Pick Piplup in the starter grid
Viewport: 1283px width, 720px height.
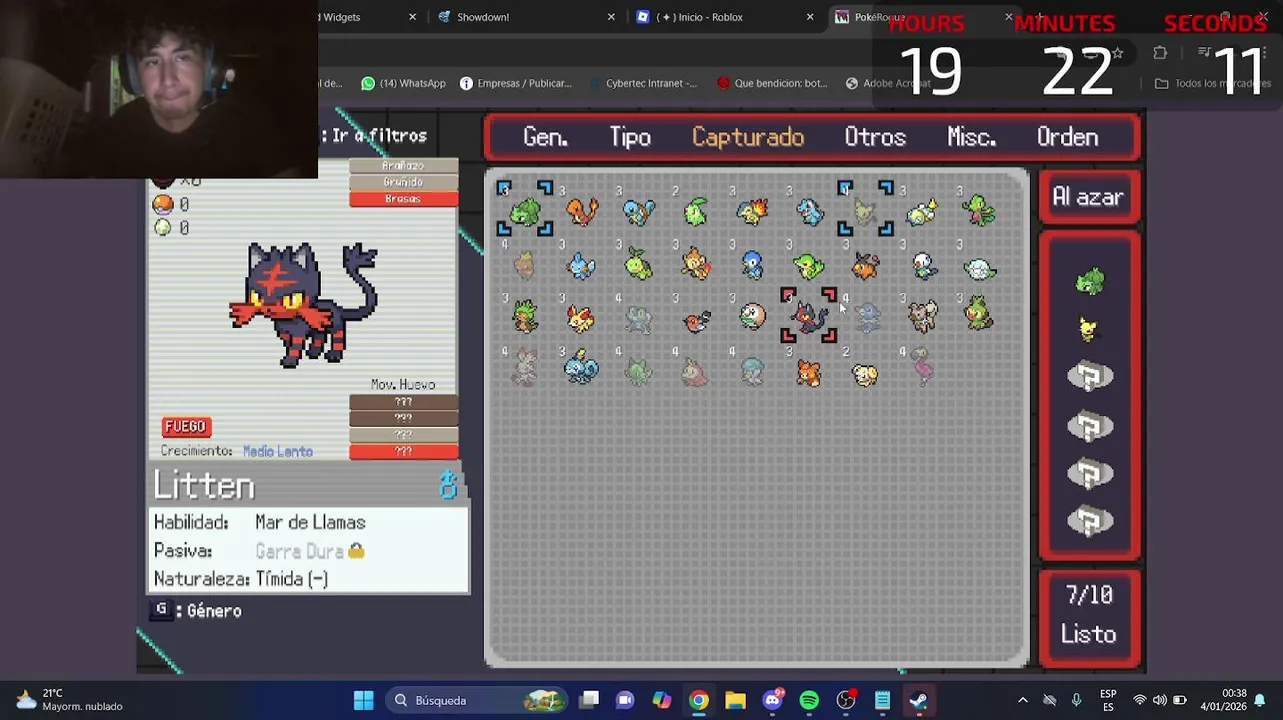(752, 265)
